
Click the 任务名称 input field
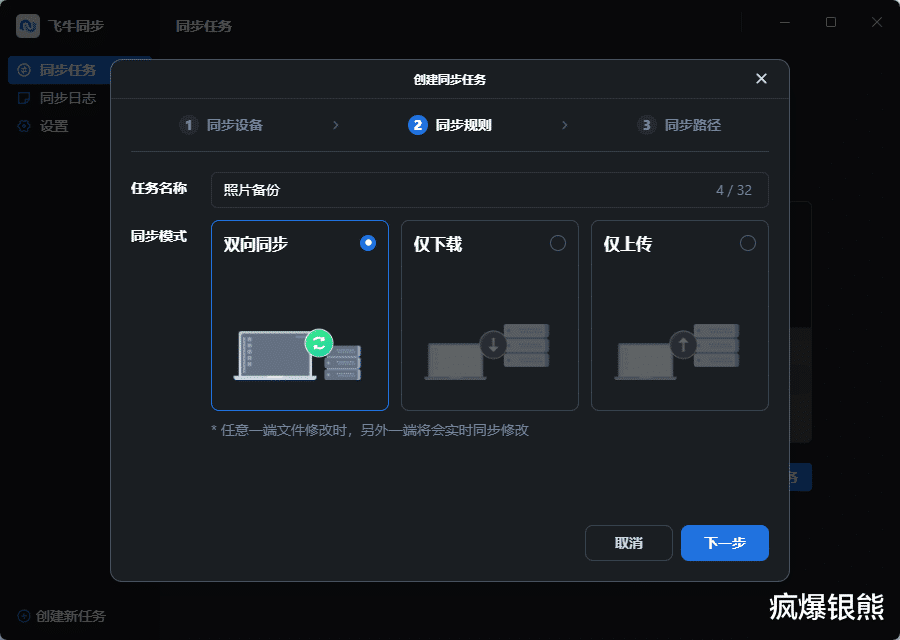(x=490, y=190)
